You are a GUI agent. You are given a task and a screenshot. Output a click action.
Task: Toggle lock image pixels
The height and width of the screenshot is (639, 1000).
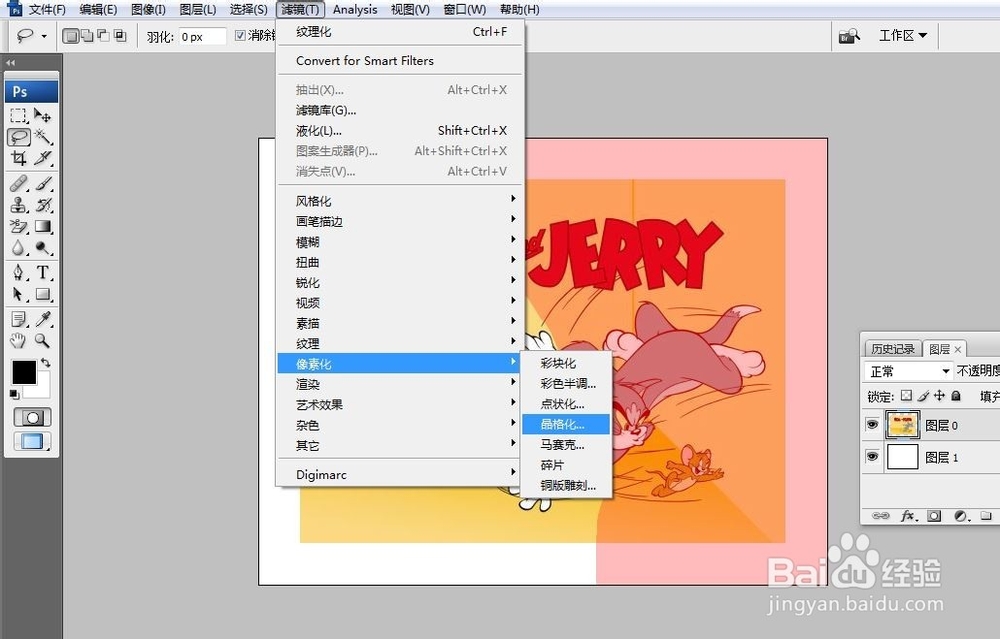tap(923, 396)
